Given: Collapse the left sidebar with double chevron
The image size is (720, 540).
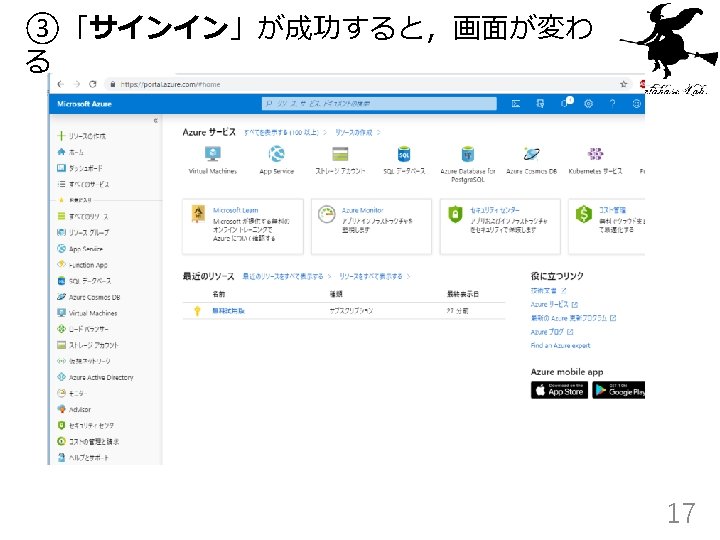Looking at the screenshot, I should point(156,120).
